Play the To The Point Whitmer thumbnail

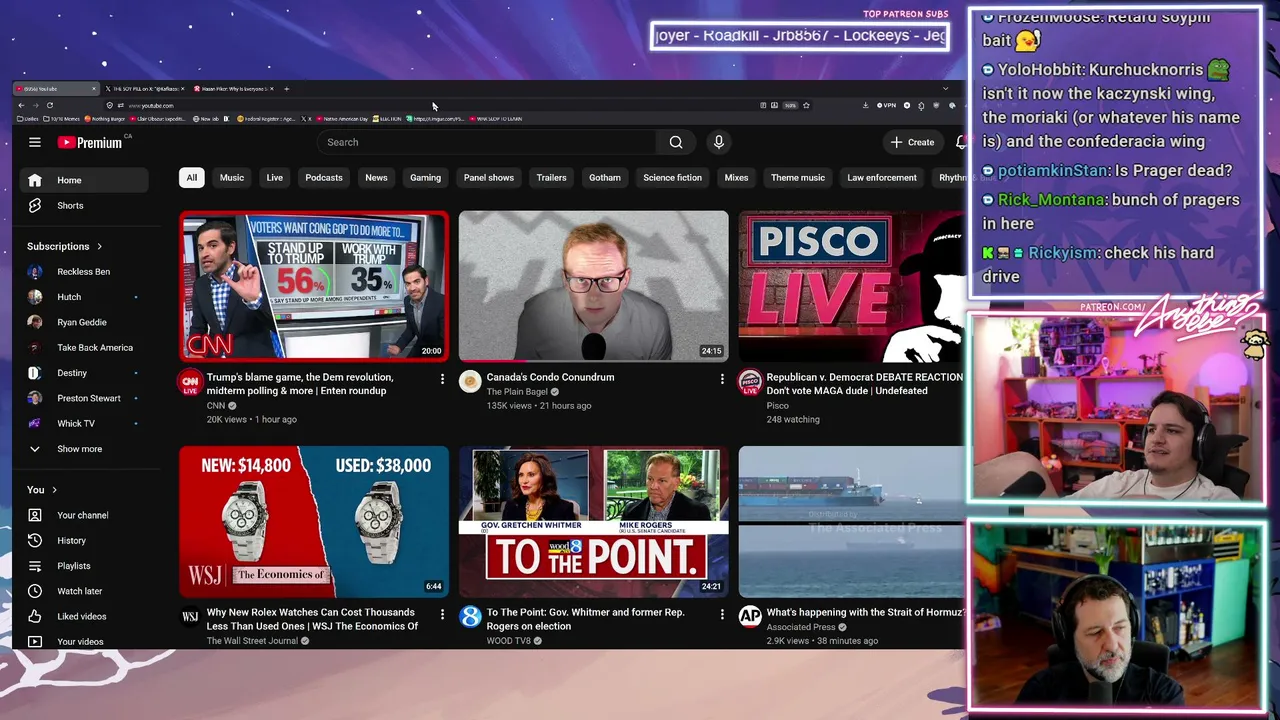[x=594, y=521]
